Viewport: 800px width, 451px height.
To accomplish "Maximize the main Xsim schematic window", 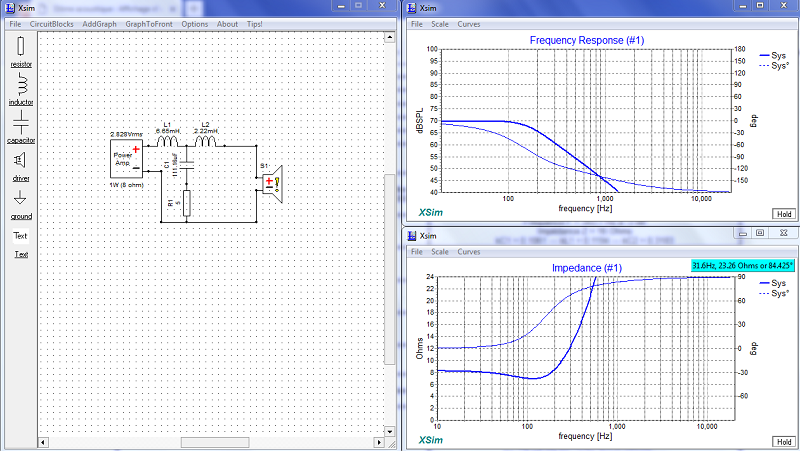I will [x=359, y=5].
